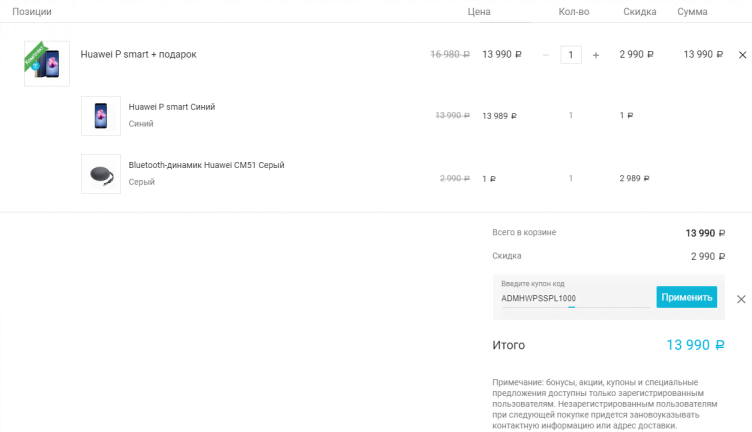The image size is (752, 432).
Task: Focus the coupon code input field
Action: [x=573, y=298]
